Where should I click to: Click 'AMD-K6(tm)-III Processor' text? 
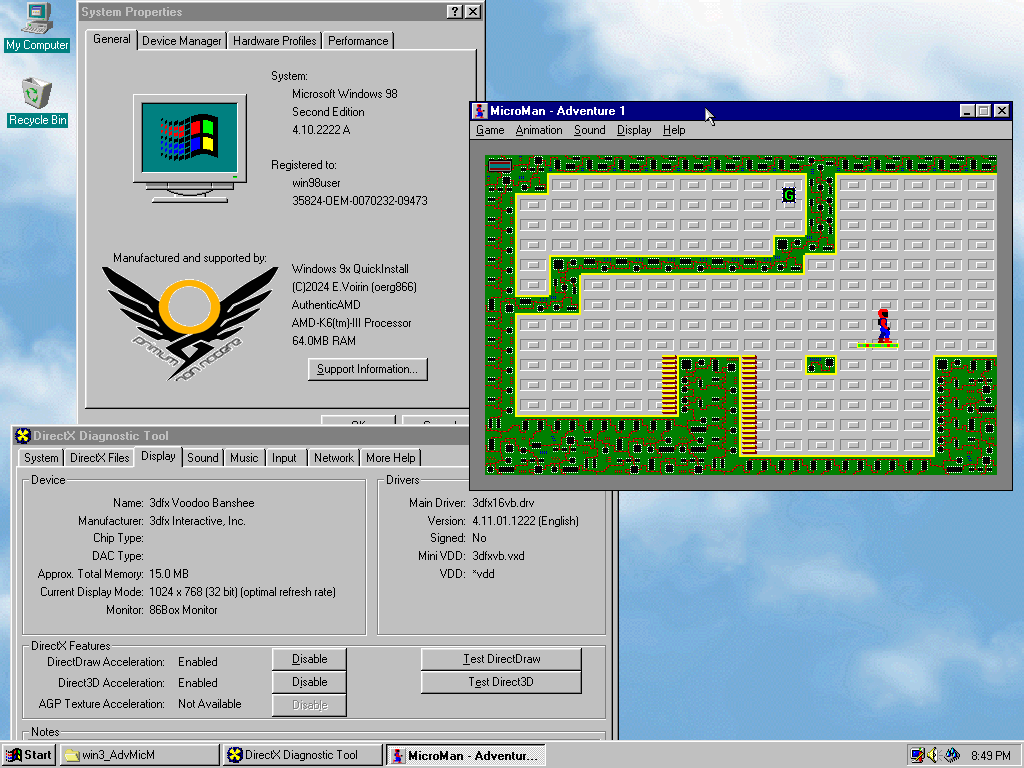point(351,323)
